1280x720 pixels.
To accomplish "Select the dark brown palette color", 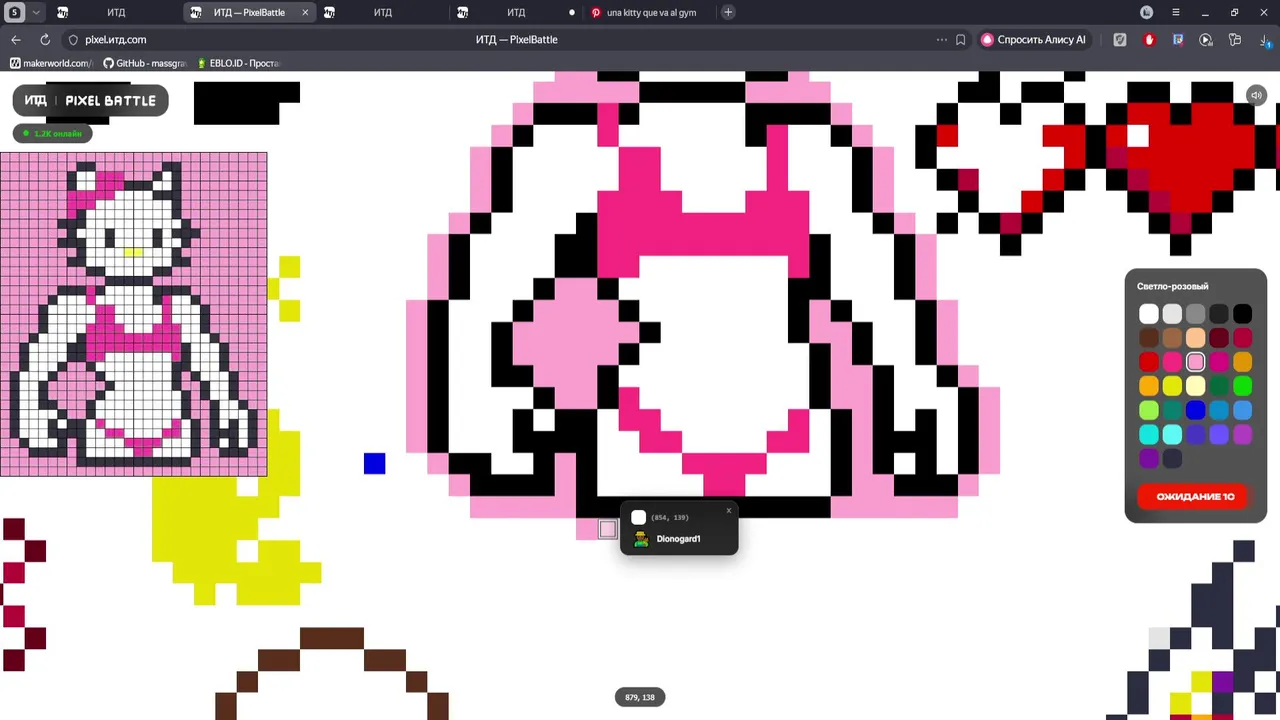I will point(1148,338).
